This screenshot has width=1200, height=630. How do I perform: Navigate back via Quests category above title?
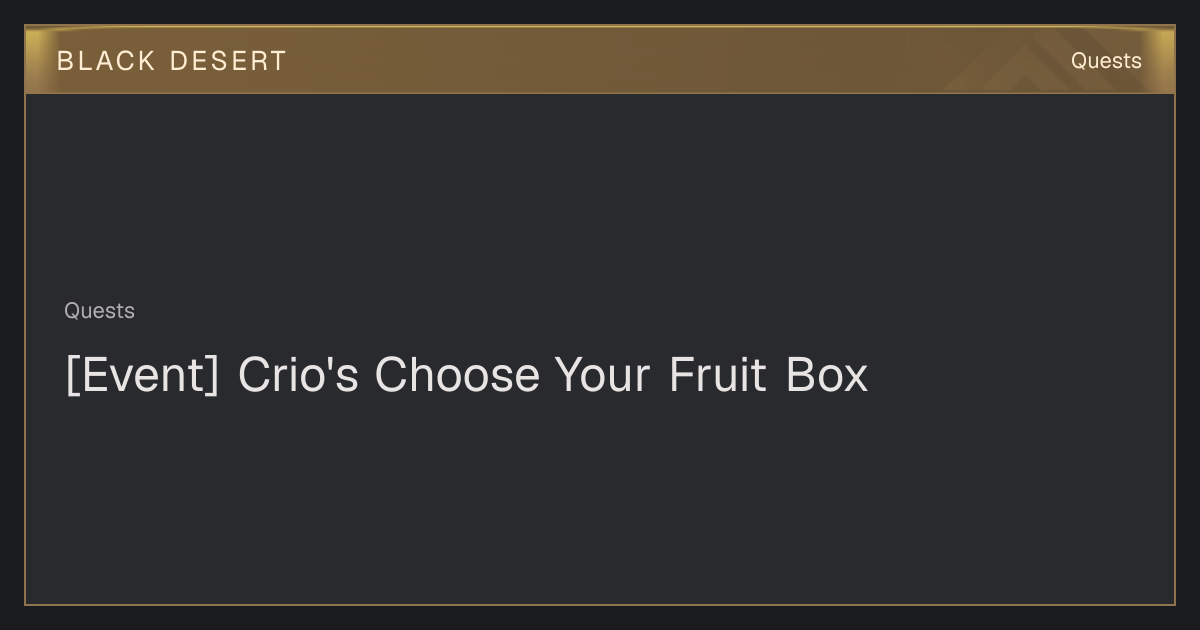tap(99, 311)
